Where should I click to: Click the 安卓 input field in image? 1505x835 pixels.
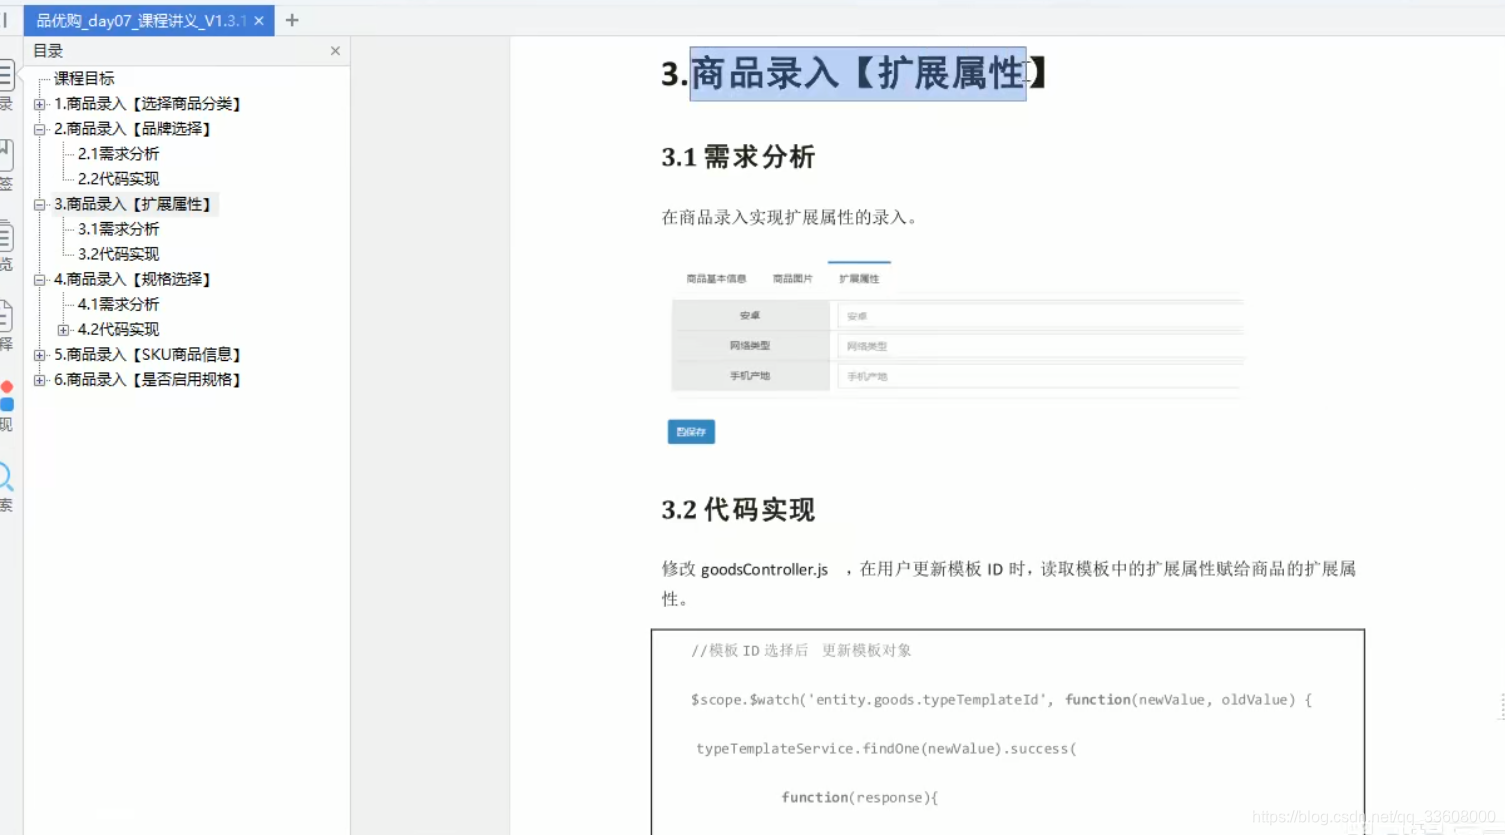[x=1039, y=316]
